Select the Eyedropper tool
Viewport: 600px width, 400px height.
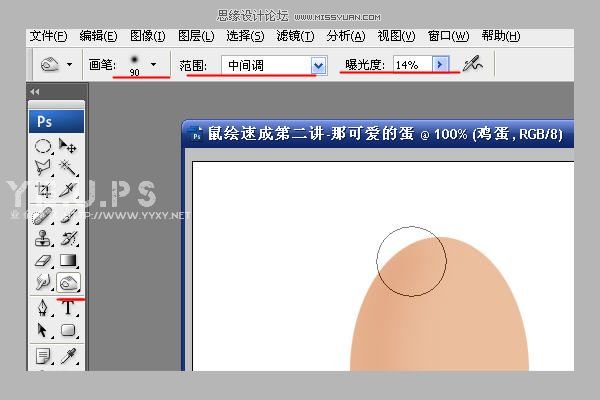tap(68, 356)
